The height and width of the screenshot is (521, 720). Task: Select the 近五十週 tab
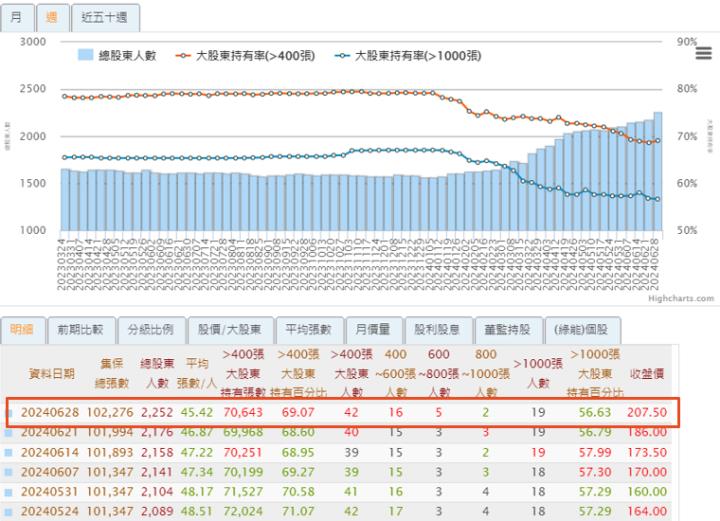click(x=106, y=18)
